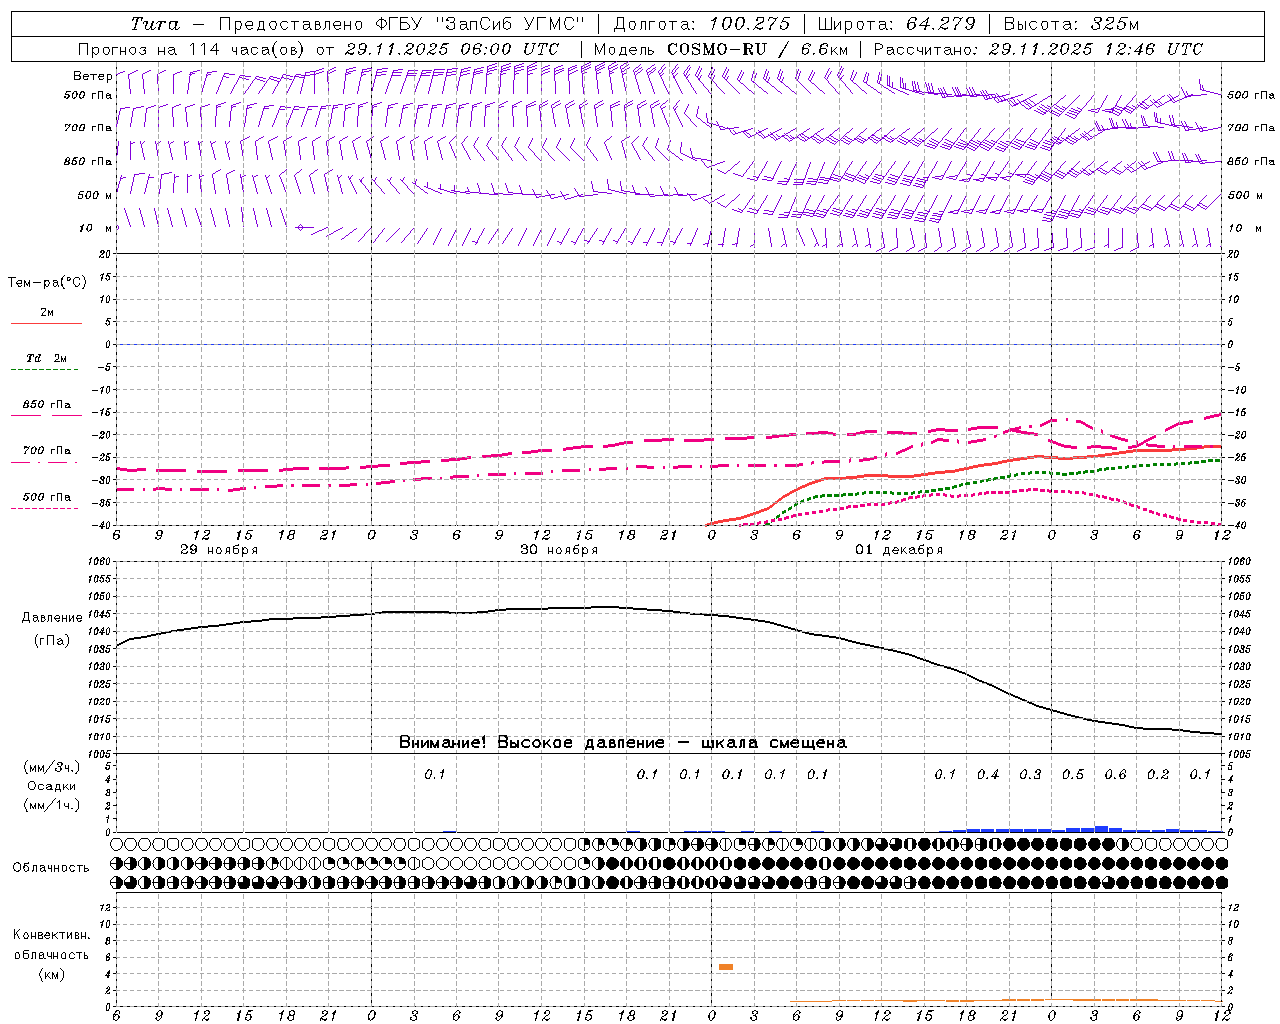The height and width of the screenshot is (1024, 1280).
Task: Click "Рассчитано: 29.11.2025 12:46 UTC" timestamp
Action: point(1038,49)
